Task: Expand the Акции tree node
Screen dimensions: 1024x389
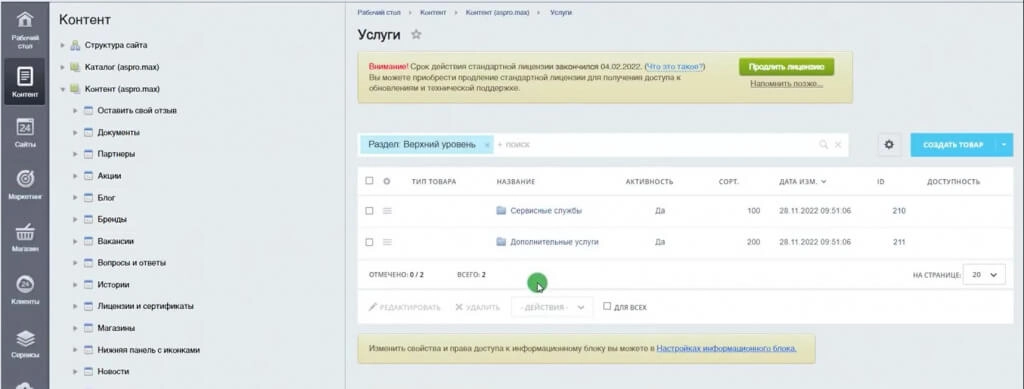Action: tap(75, 176)
